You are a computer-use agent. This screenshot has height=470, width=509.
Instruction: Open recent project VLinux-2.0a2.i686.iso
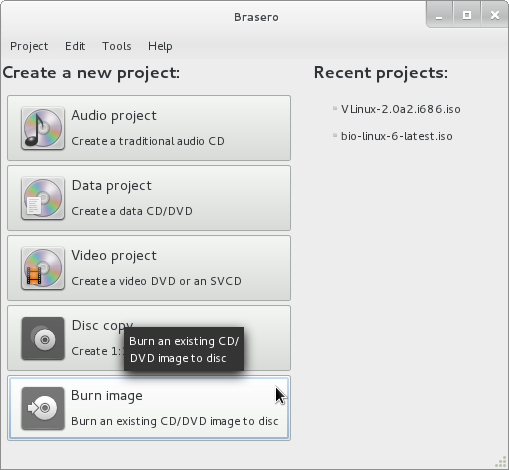pos(401,109)
